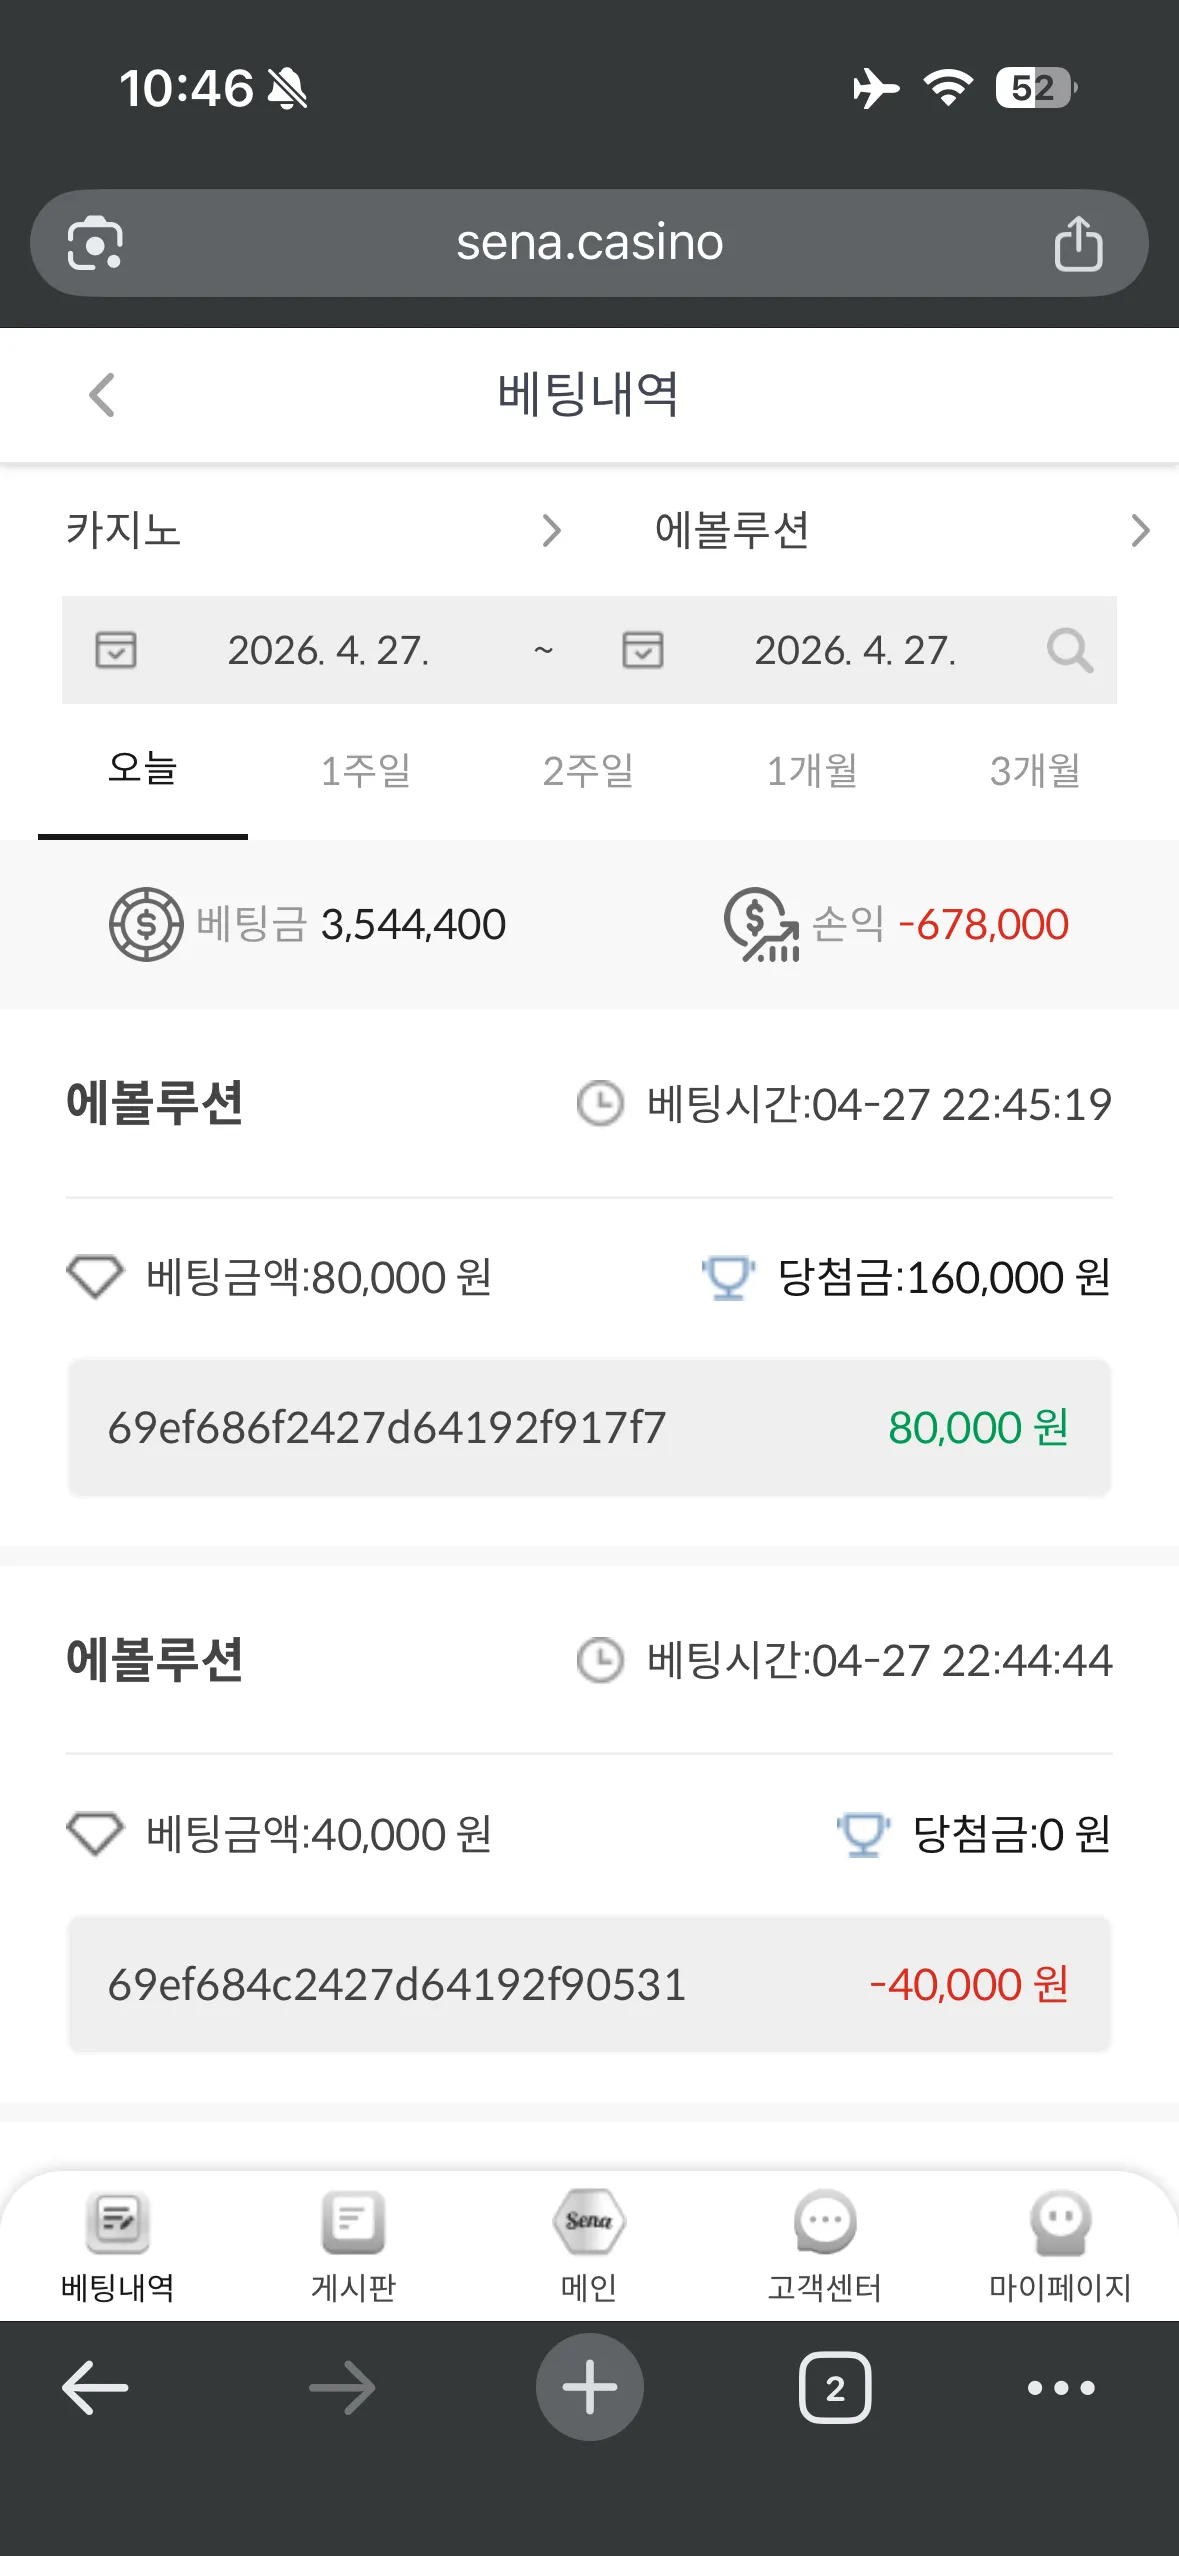Select the 1주일 period tab
The height and width of the screenshot is (2556, 1179).
pos(366,771)
